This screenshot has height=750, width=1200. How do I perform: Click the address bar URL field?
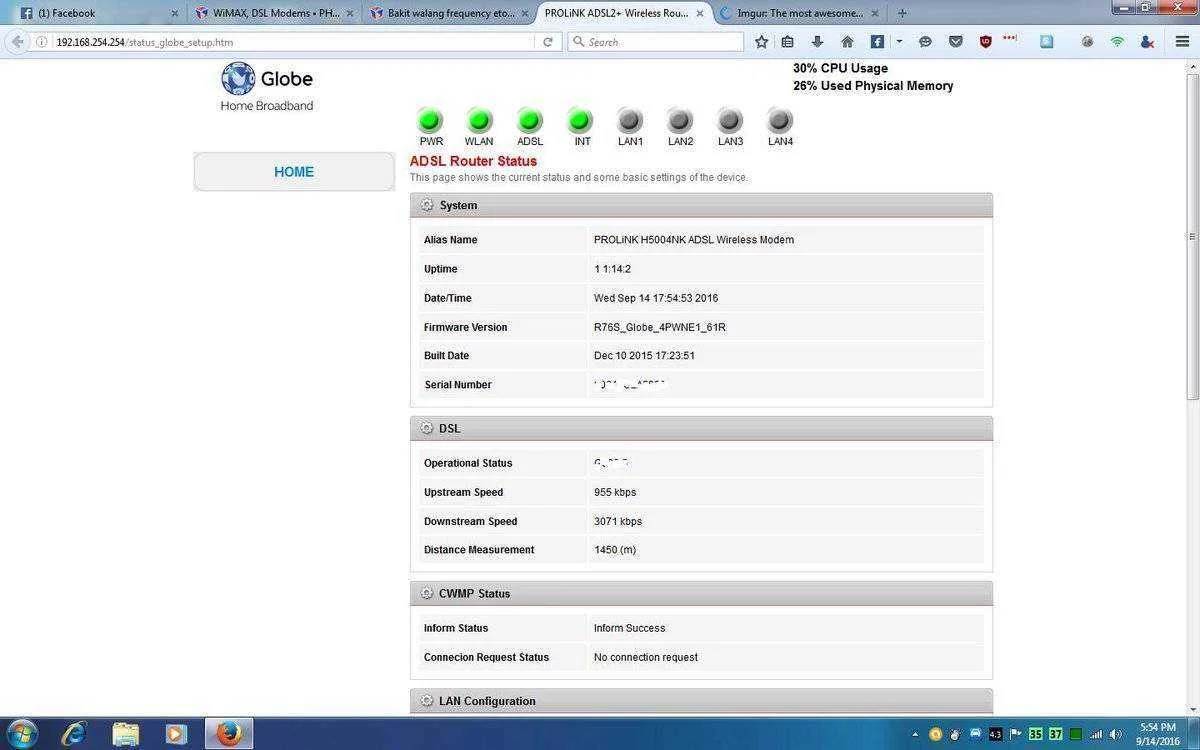(x=295, y=42)
